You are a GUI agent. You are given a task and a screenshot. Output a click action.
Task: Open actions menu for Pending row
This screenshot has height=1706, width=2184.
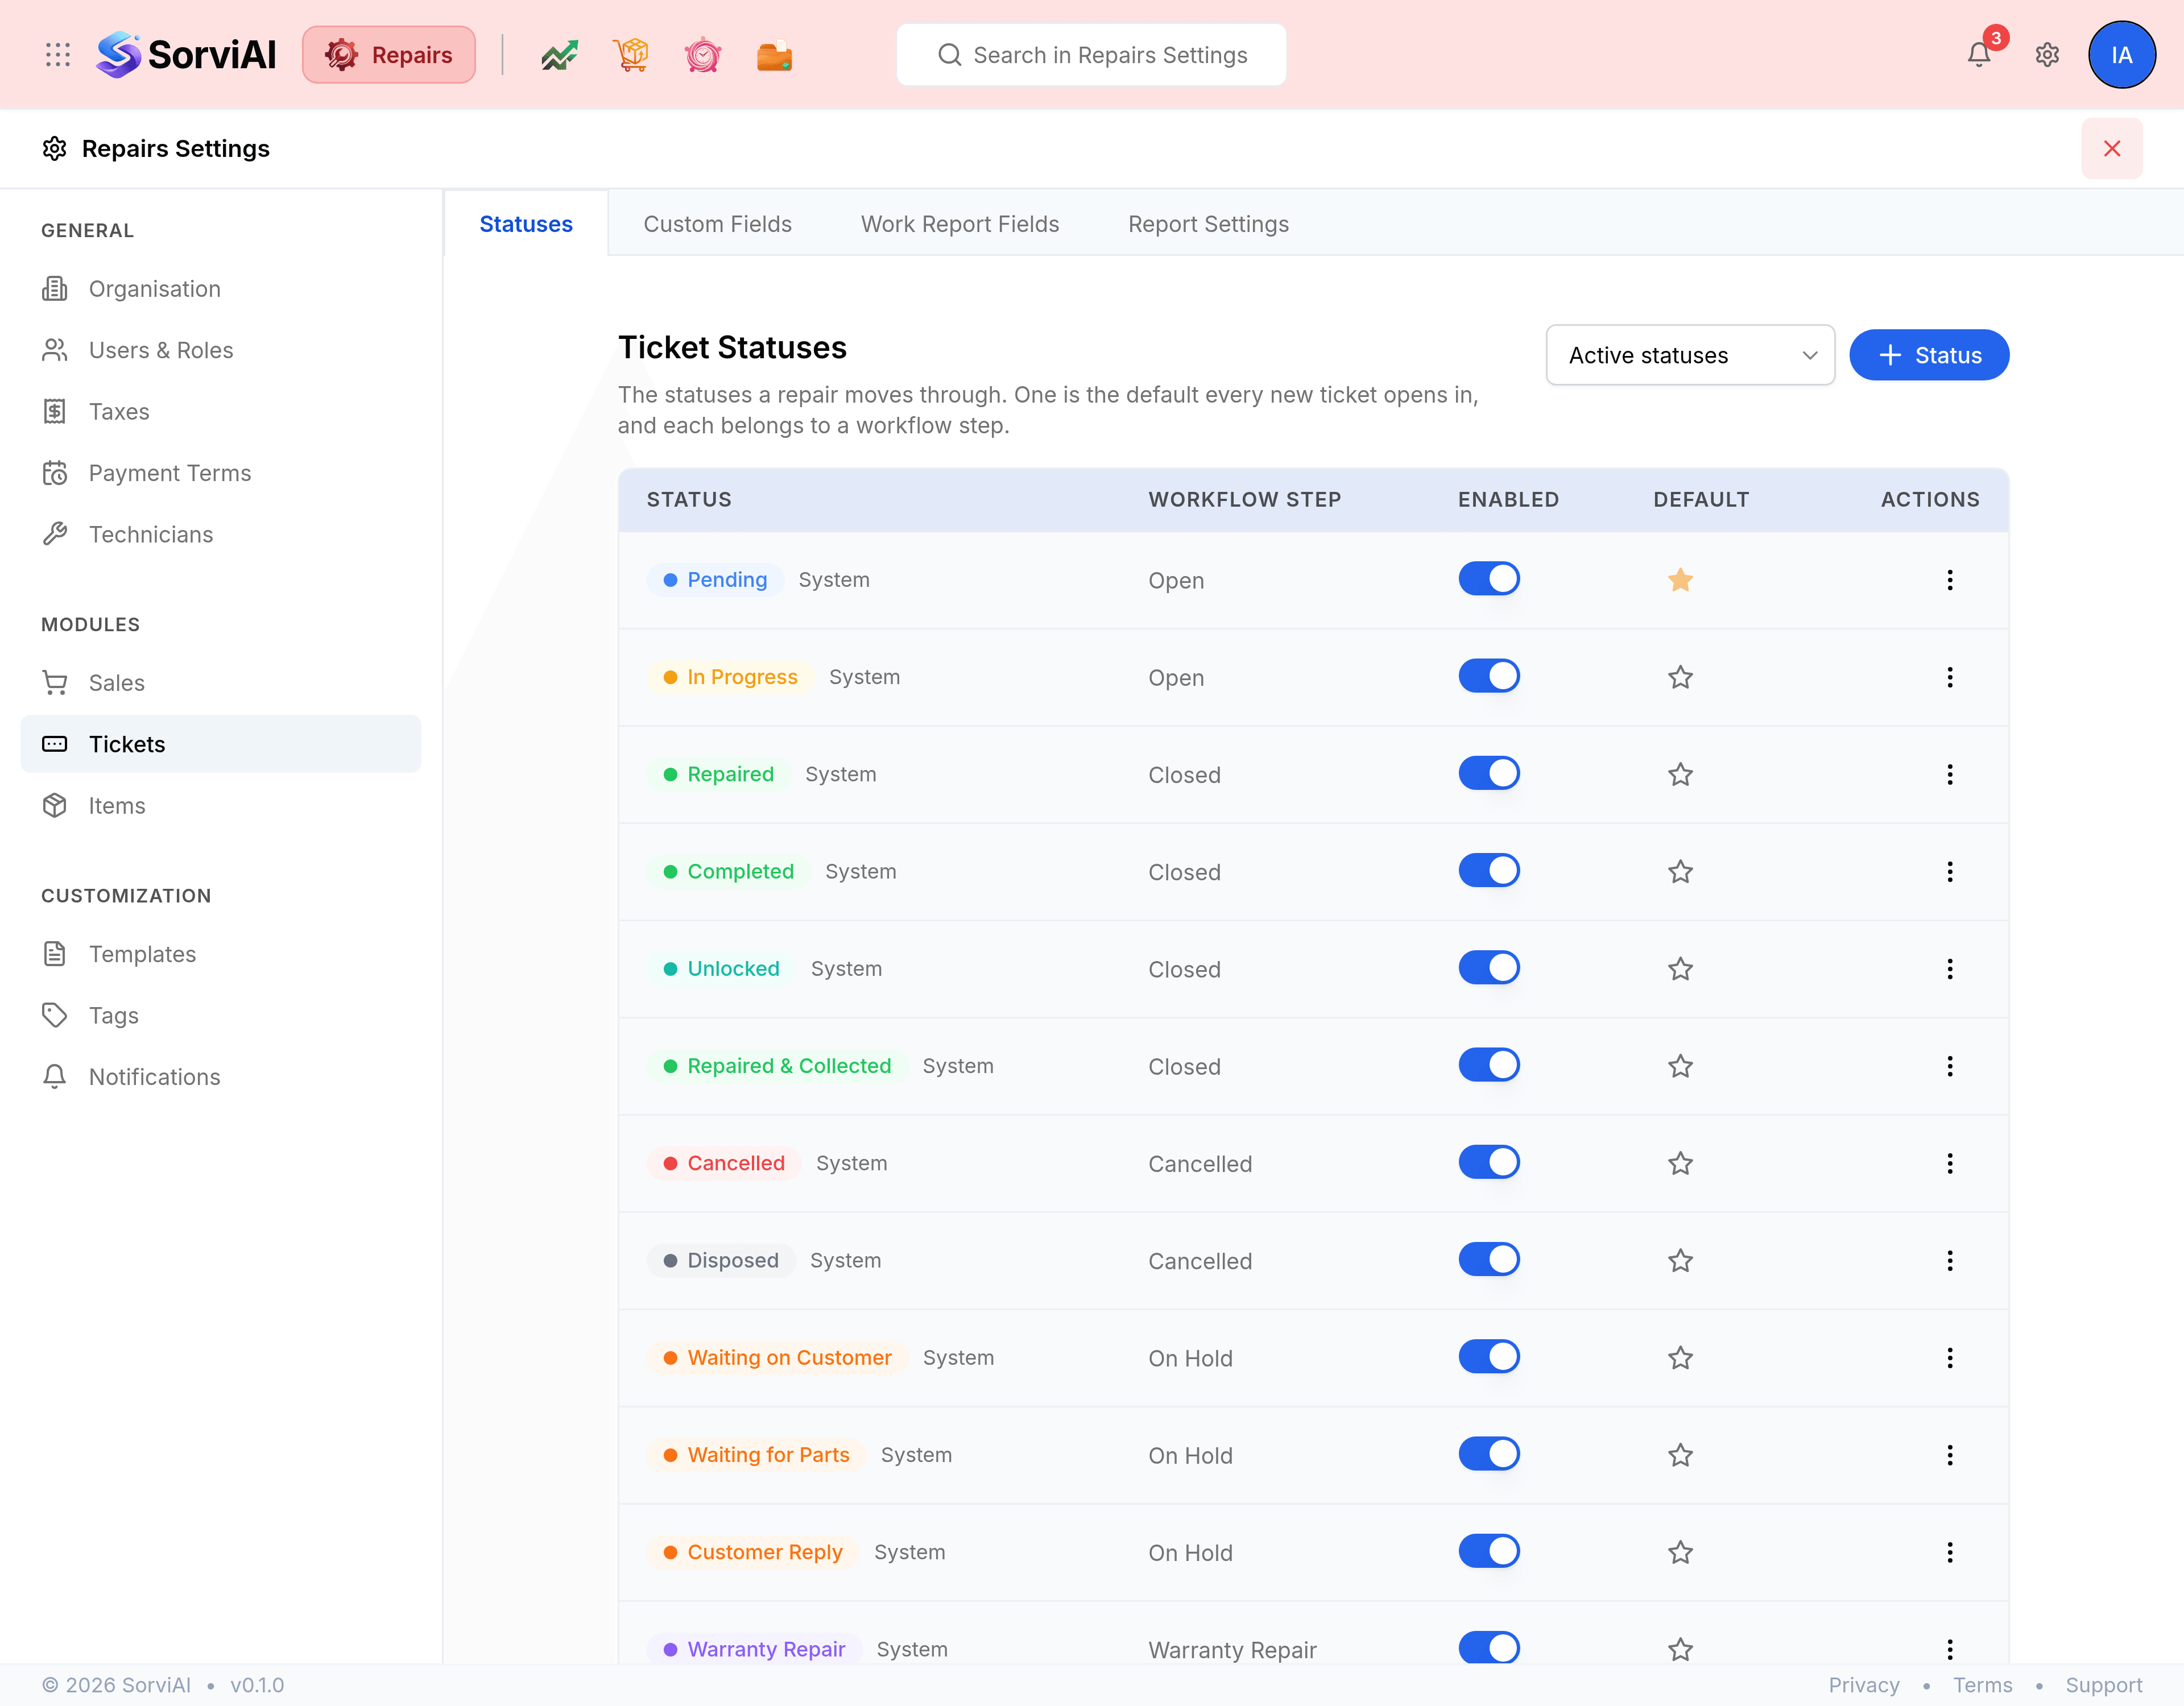pyautogui.click(x=1949, y=580)
